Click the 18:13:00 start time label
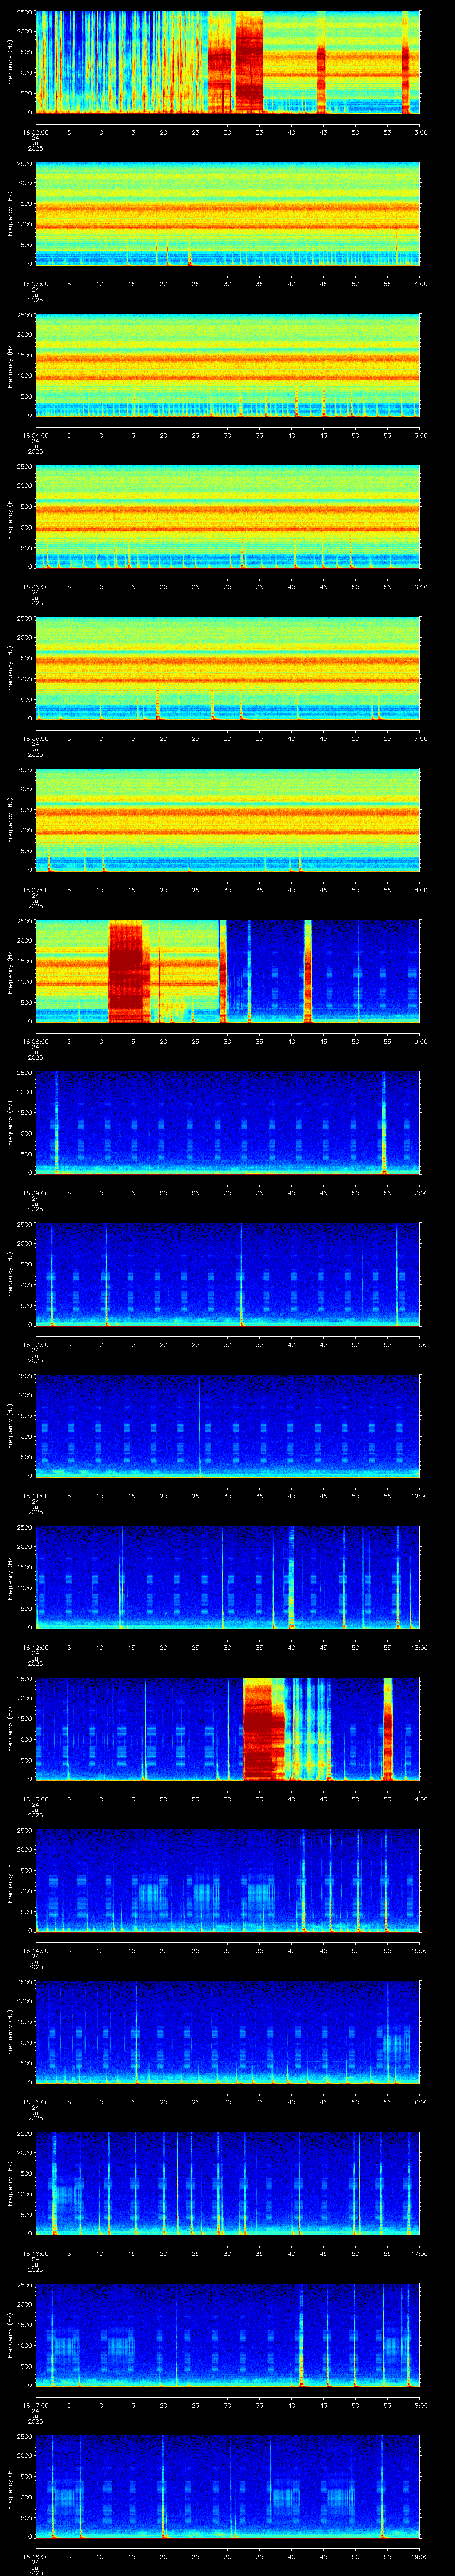The image size is (455, 2576). [35, 1799]
